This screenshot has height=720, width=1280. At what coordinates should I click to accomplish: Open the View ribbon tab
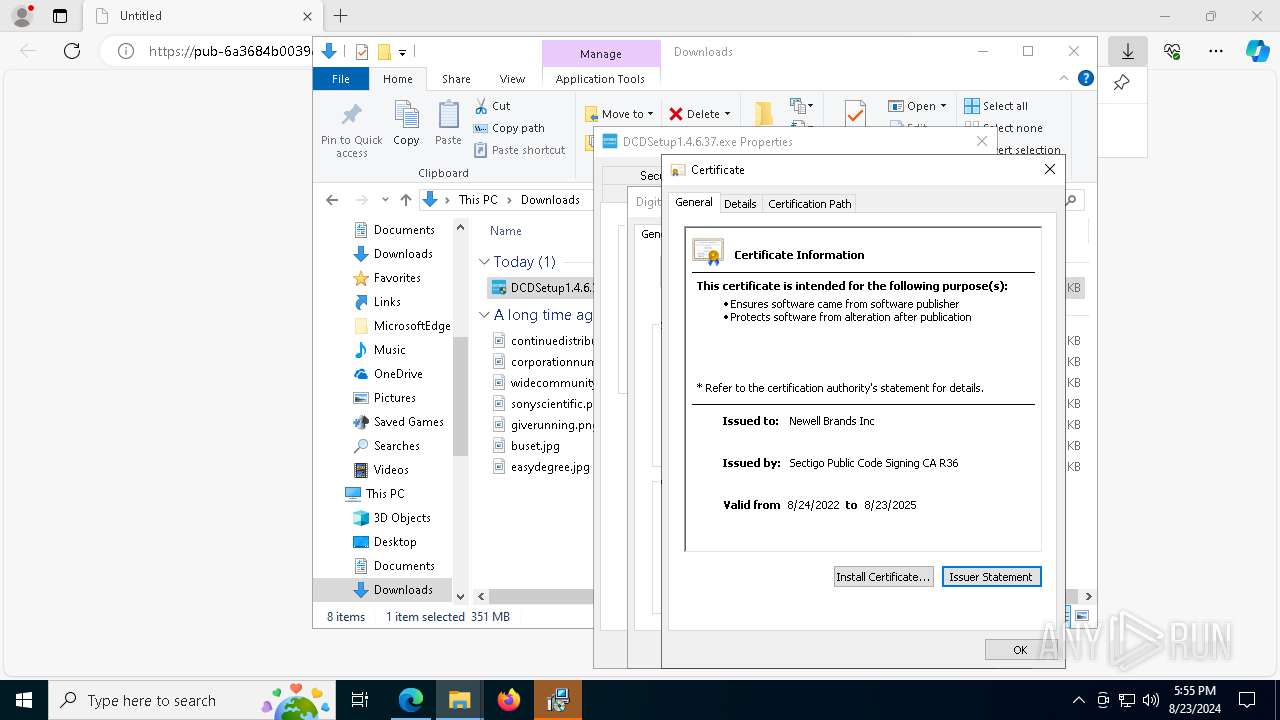pos(512,79)
